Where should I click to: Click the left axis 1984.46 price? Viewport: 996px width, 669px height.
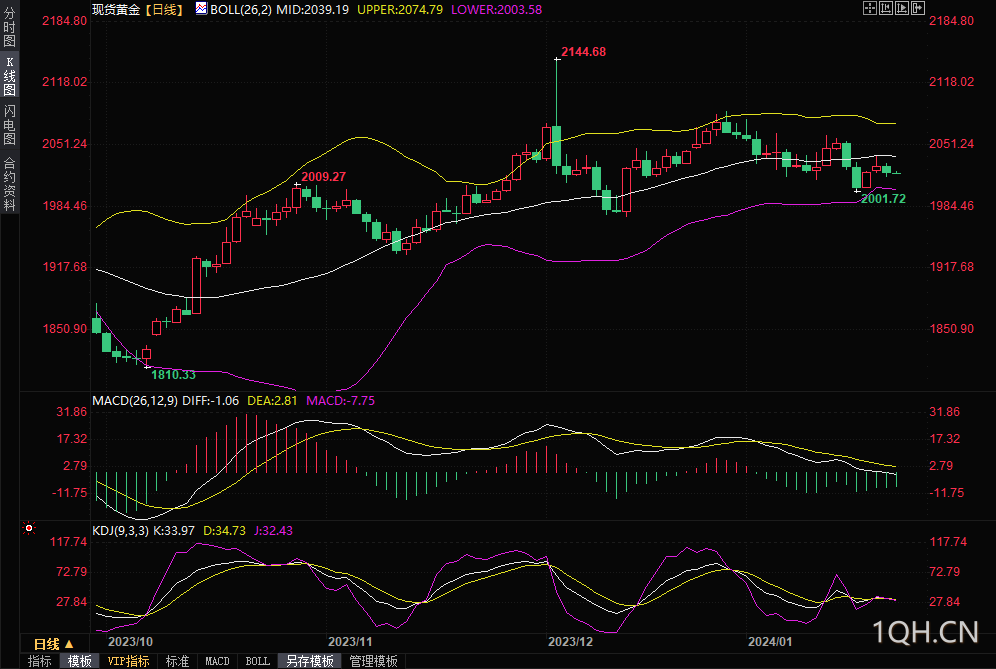(x=65, y=205)
